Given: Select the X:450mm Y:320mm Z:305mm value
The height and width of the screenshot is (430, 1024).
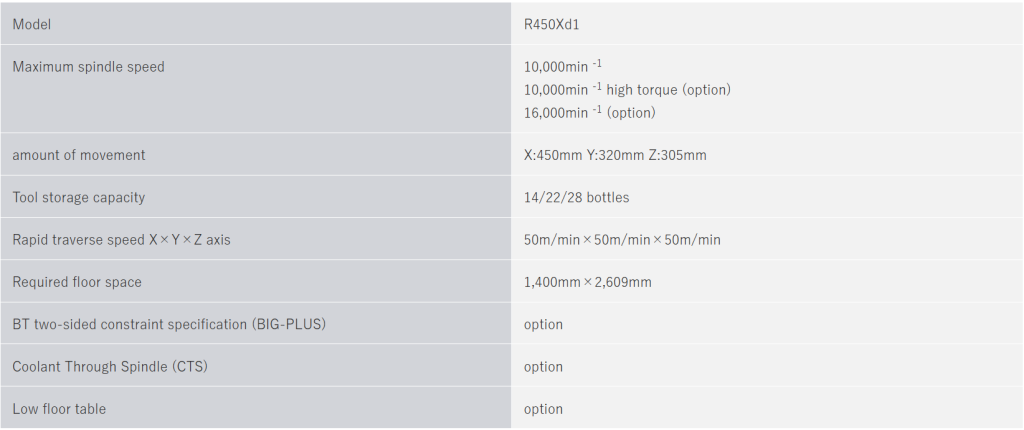Looking at the screenshot, I should (x=615, y=155).
